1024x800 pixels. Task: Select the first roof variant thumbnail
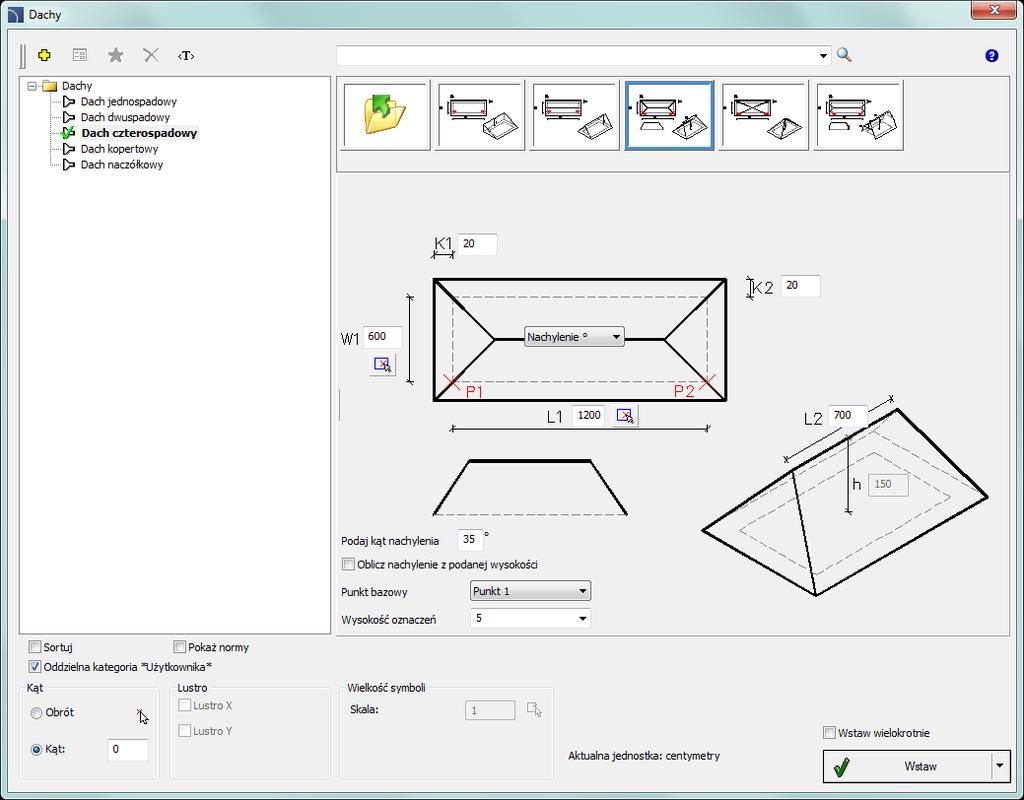(480, 116)
